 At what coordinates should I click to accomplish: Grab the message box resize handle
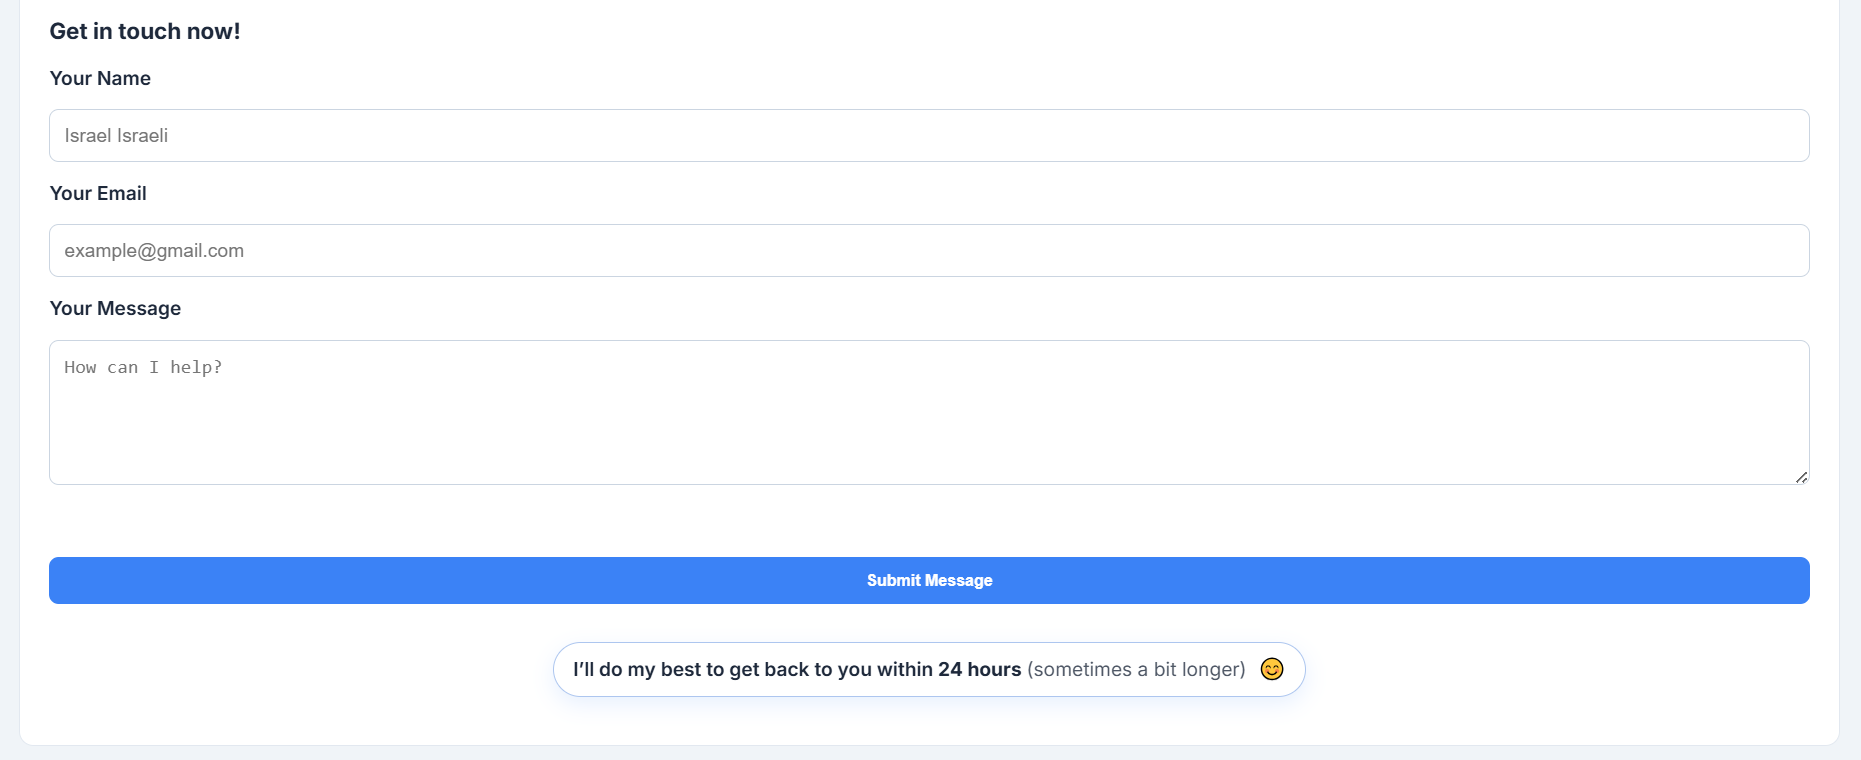pyautogui.click(x=1801, y=477)
